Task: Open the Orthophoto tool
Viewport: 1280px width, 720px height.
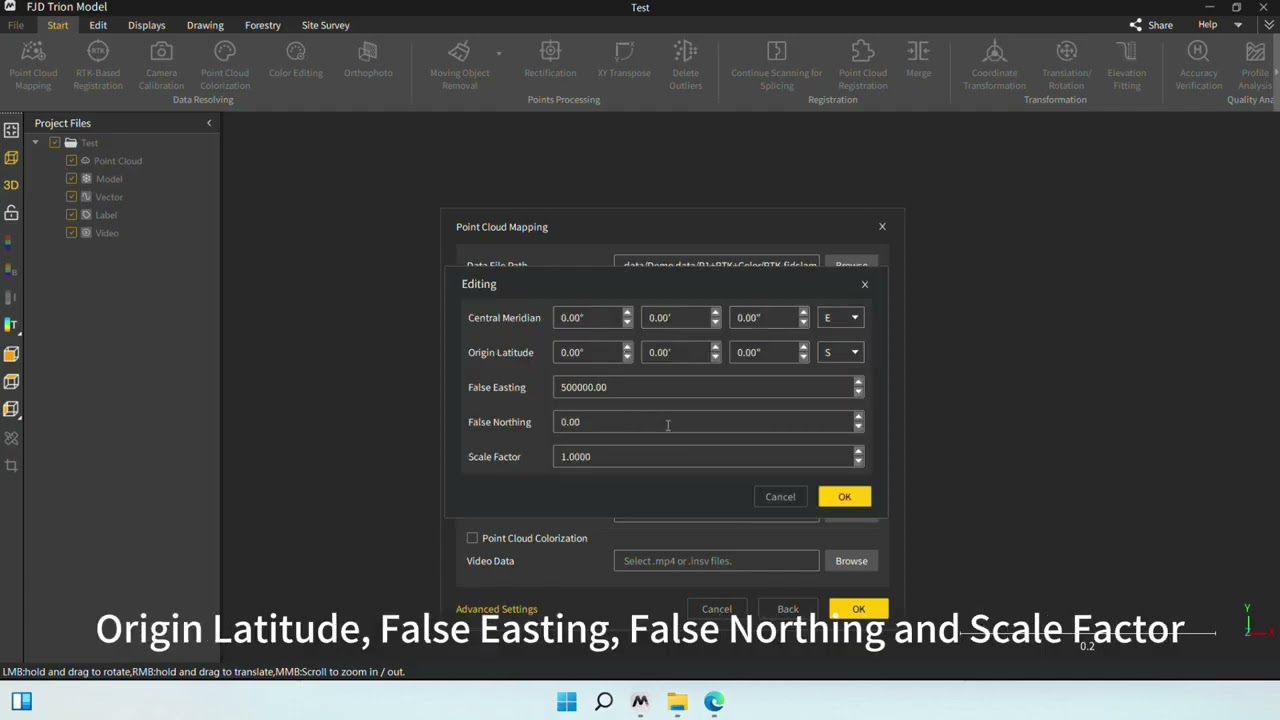Action: pos(368,52)
